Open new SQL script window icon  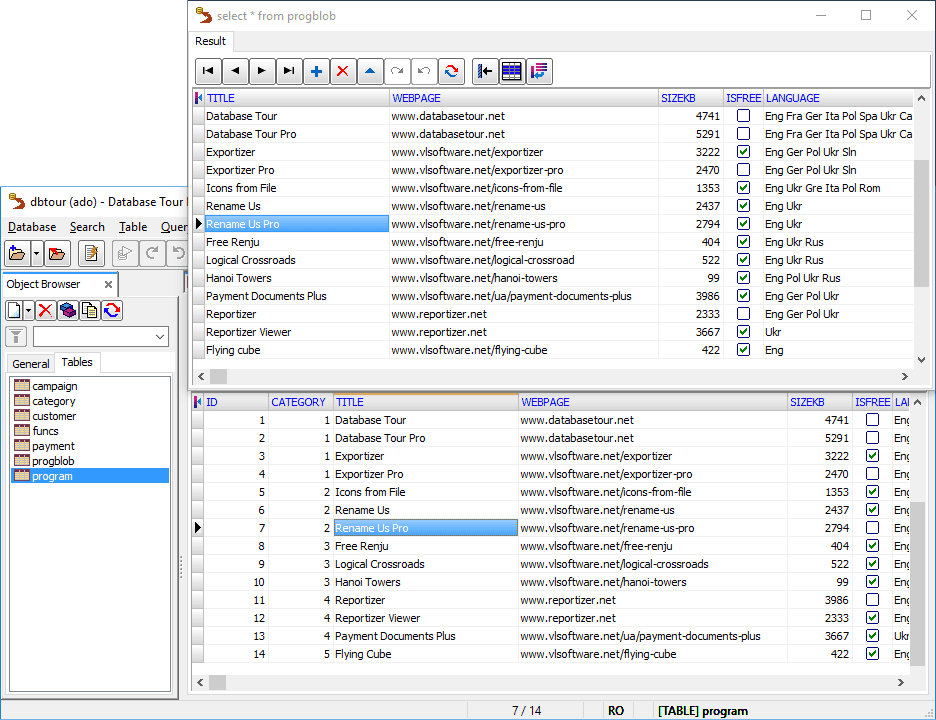tap(91, 253)
